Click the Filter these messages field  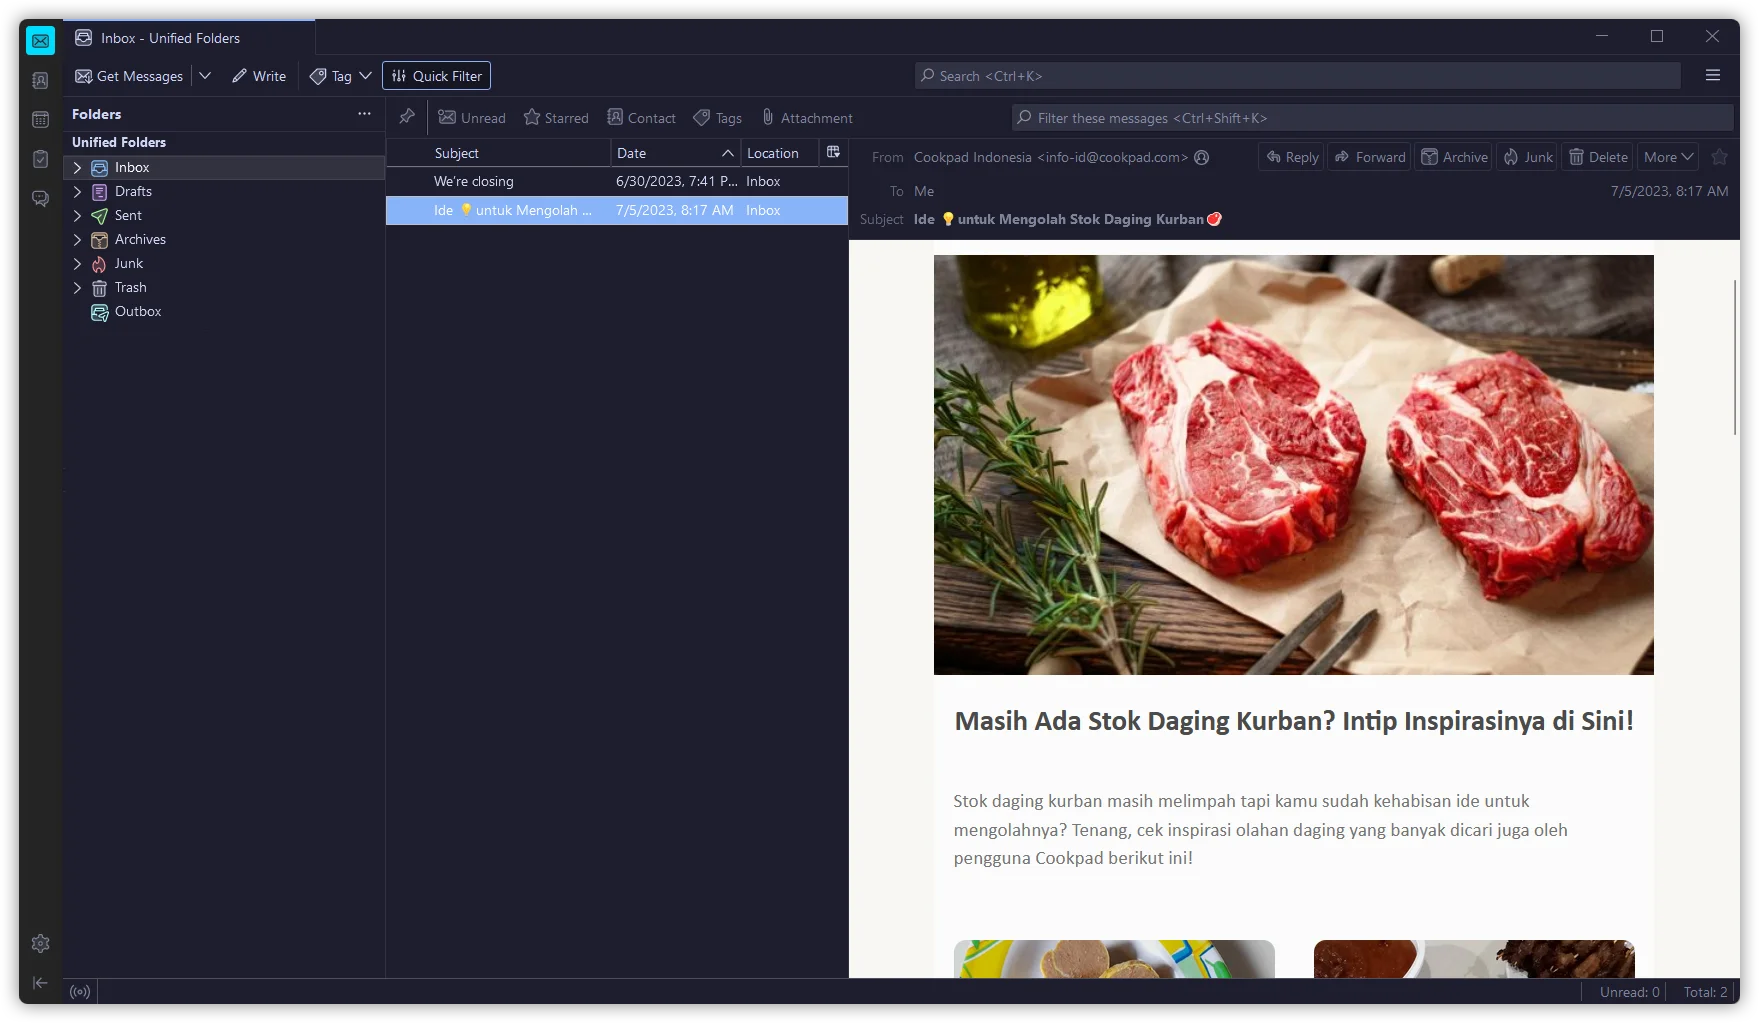point(1372,118)
